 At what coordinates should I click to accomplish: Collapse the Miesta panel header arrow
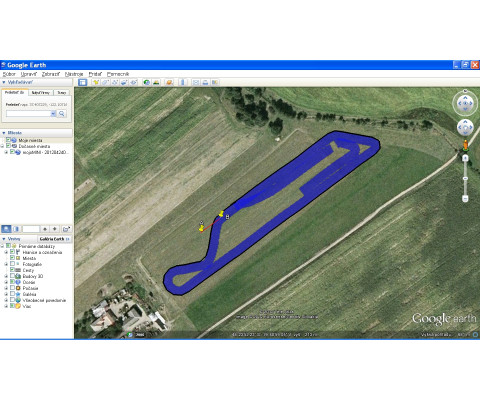pyautogui.click(x=4, y=133)
